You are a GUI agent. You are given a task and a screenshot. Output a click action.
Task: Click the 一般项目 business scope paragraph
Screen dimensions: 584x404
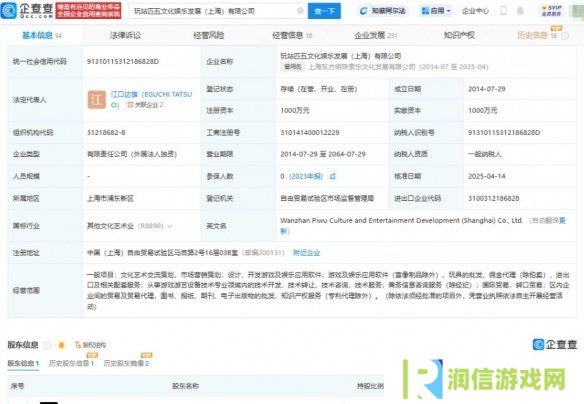click(328, 291)
